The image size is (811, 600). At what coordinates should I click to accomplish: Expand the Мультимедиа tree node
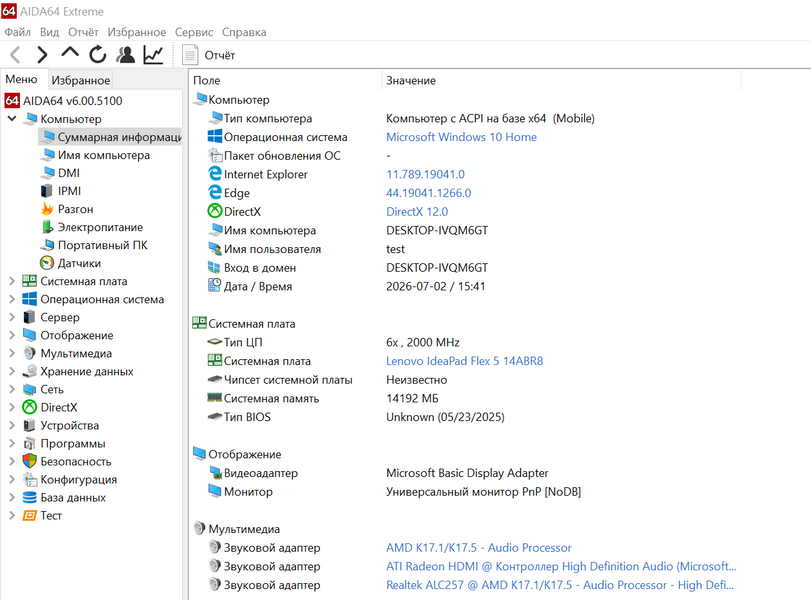(12, 353)
